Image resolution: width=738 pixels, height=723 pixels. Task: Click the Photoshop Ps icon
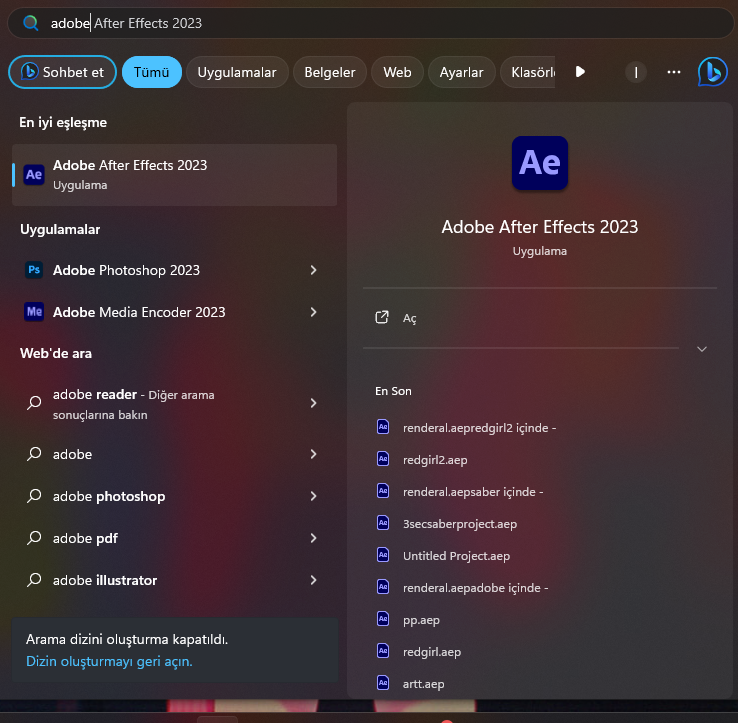34,270
